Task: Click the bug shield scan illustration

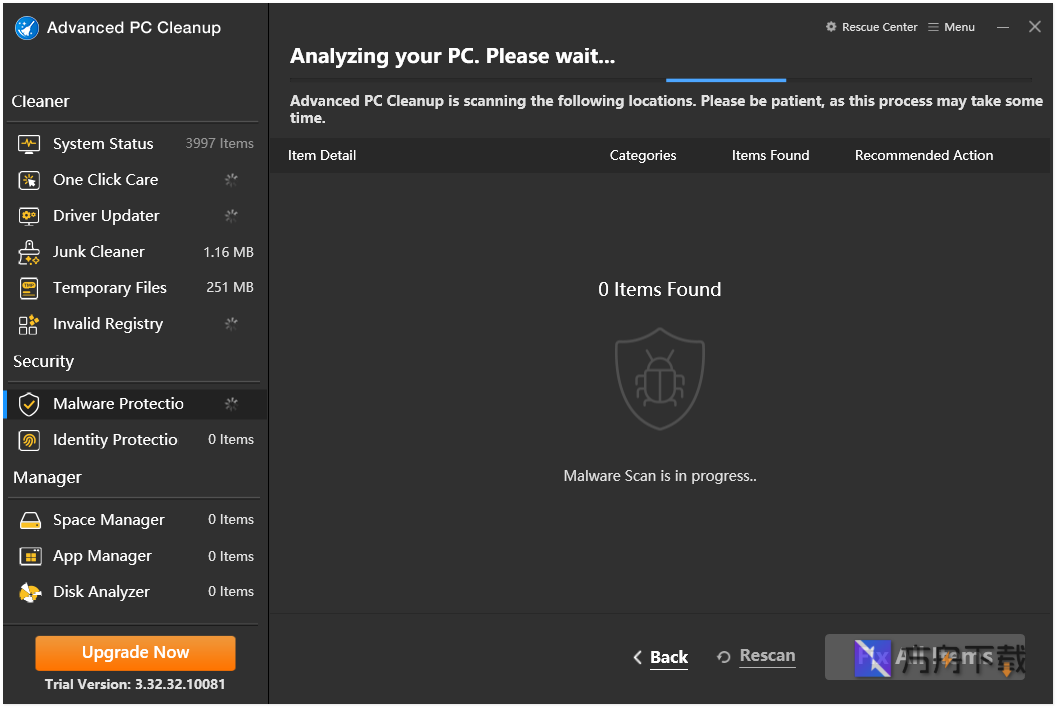Action: click(660, 379)
